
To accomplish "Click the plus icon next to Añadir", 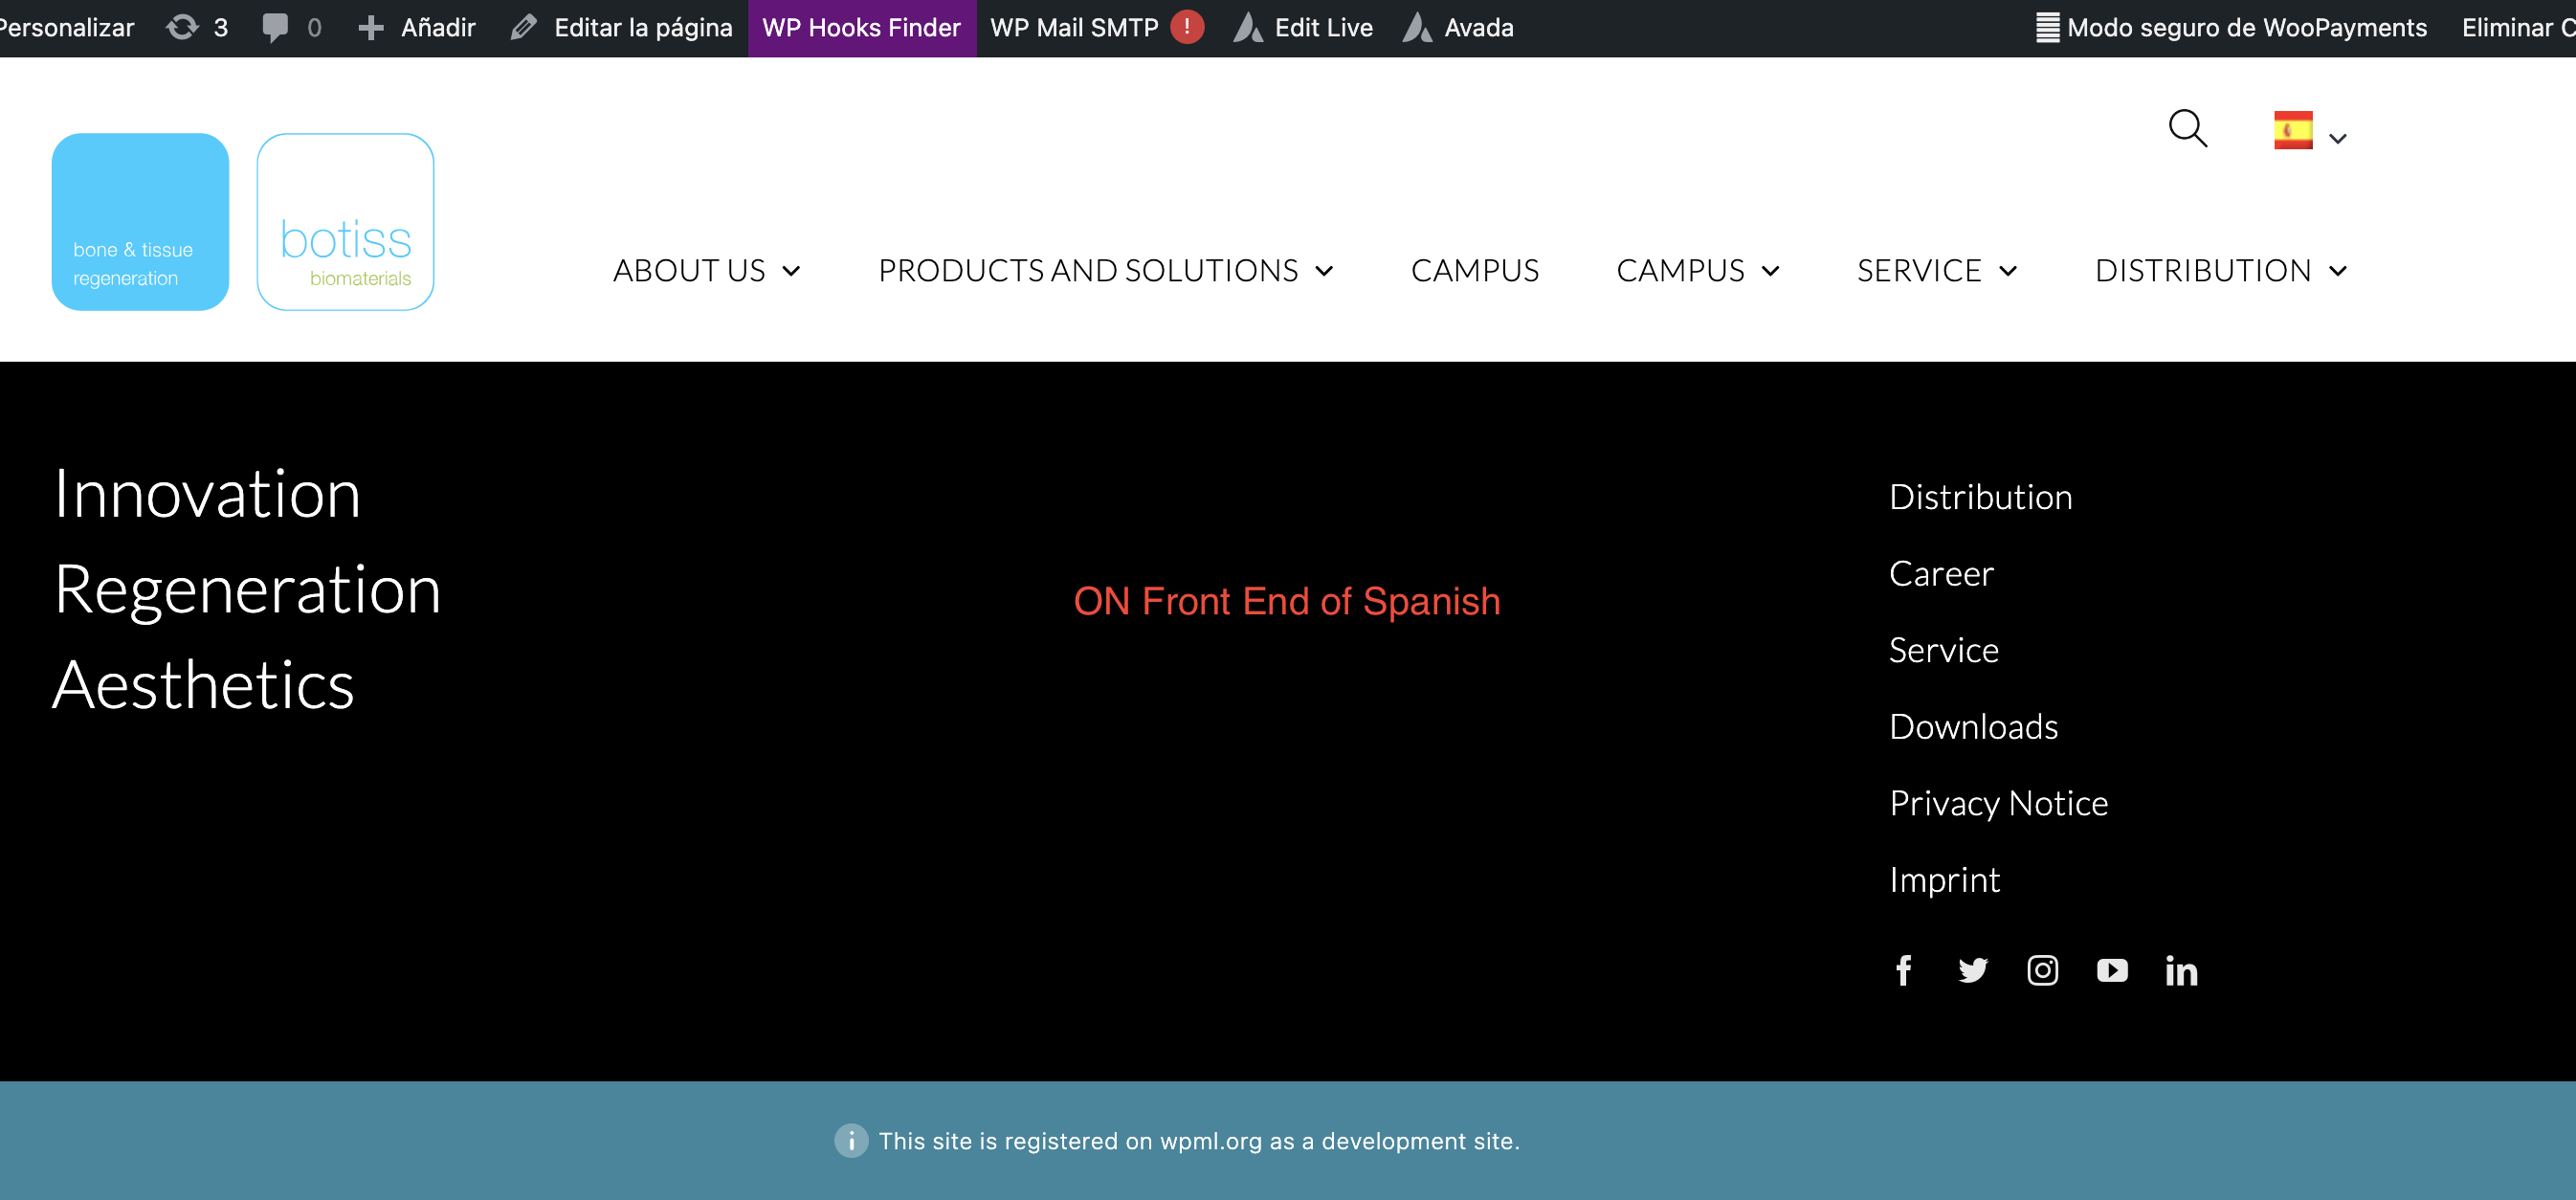I will [371, 27].
